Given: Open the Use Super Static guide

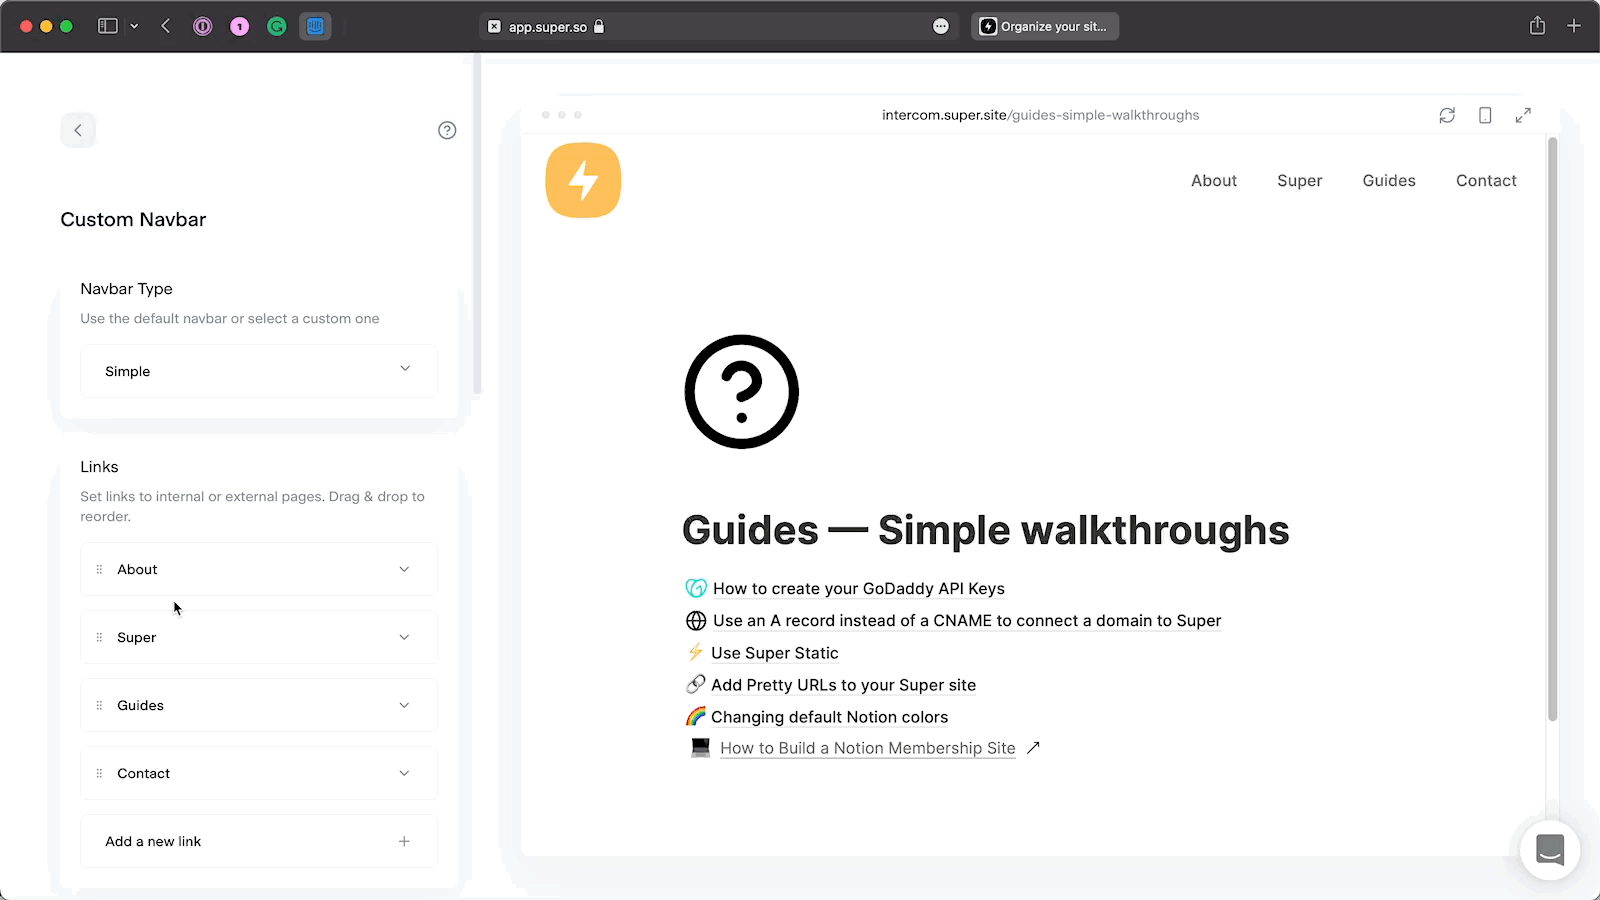Looking at the screenshot, I should point(775,653).
